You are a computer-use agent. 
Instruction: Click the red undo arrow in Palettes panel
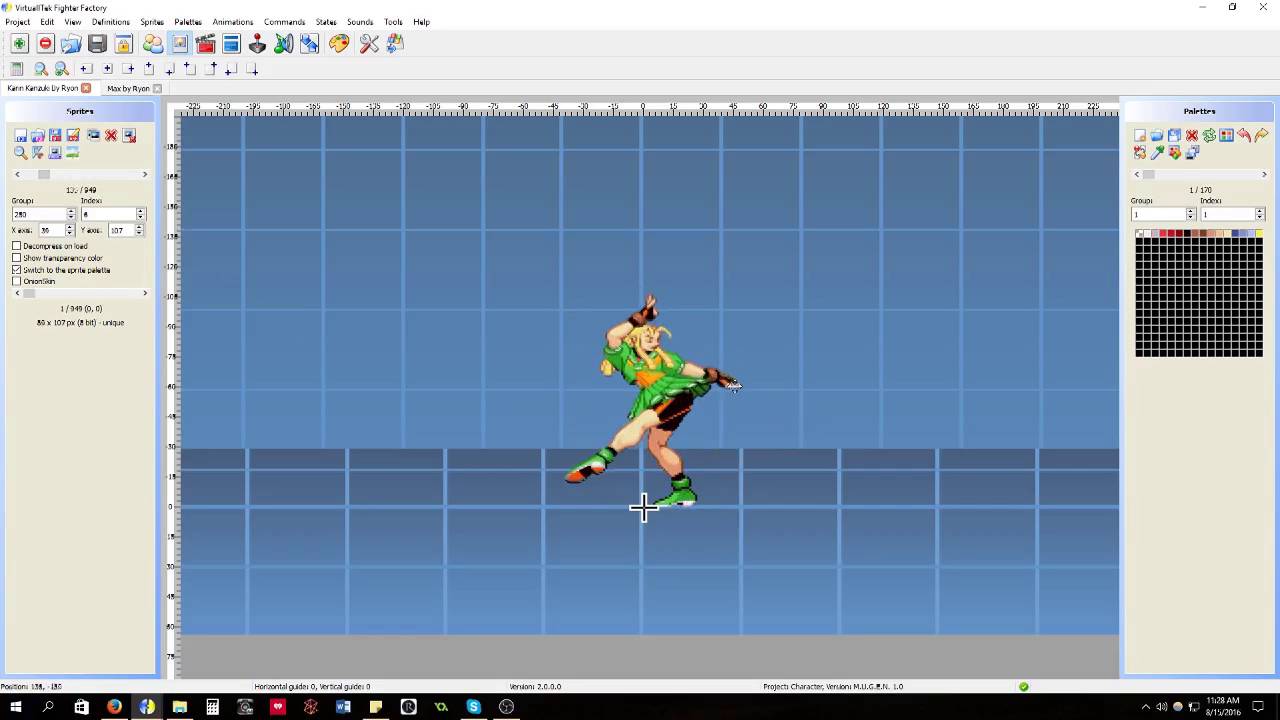[1244, 135]
